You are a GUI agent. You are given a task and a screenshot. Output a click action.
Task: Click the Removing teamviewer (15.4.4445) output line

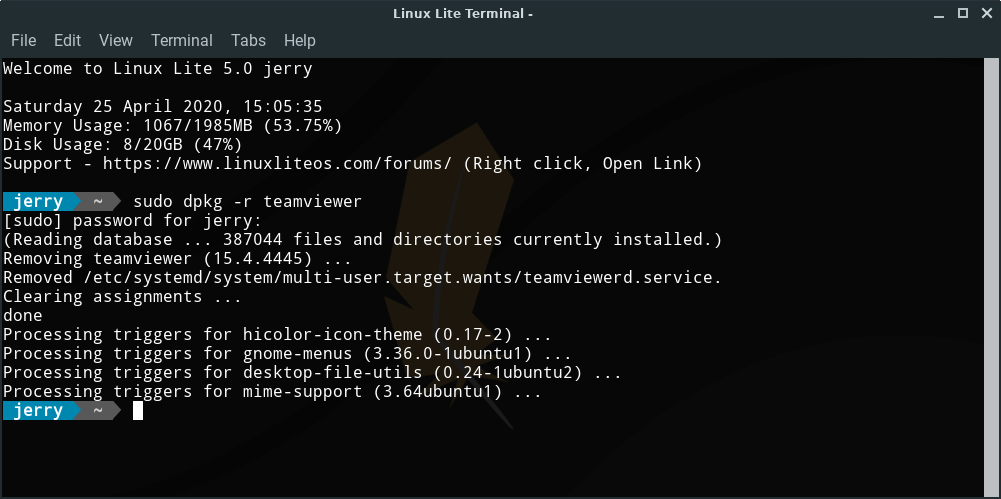pos(178,259)
